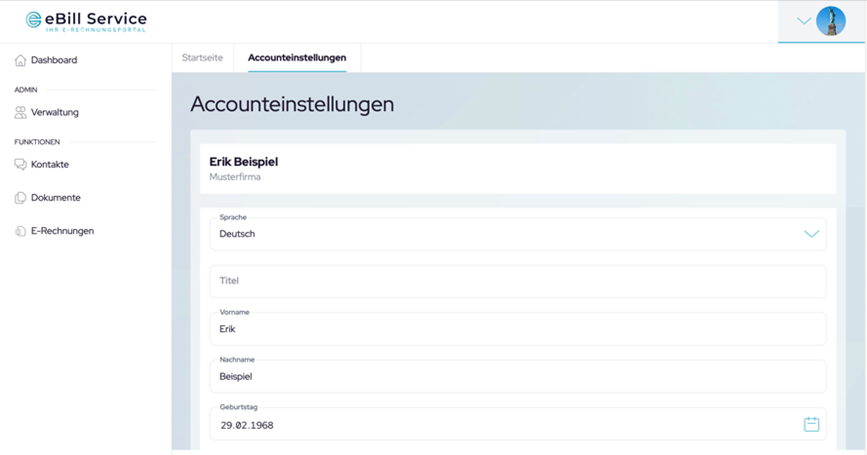
Task: Click into the Vorname field containing Erik
Action: pos(517,329)
